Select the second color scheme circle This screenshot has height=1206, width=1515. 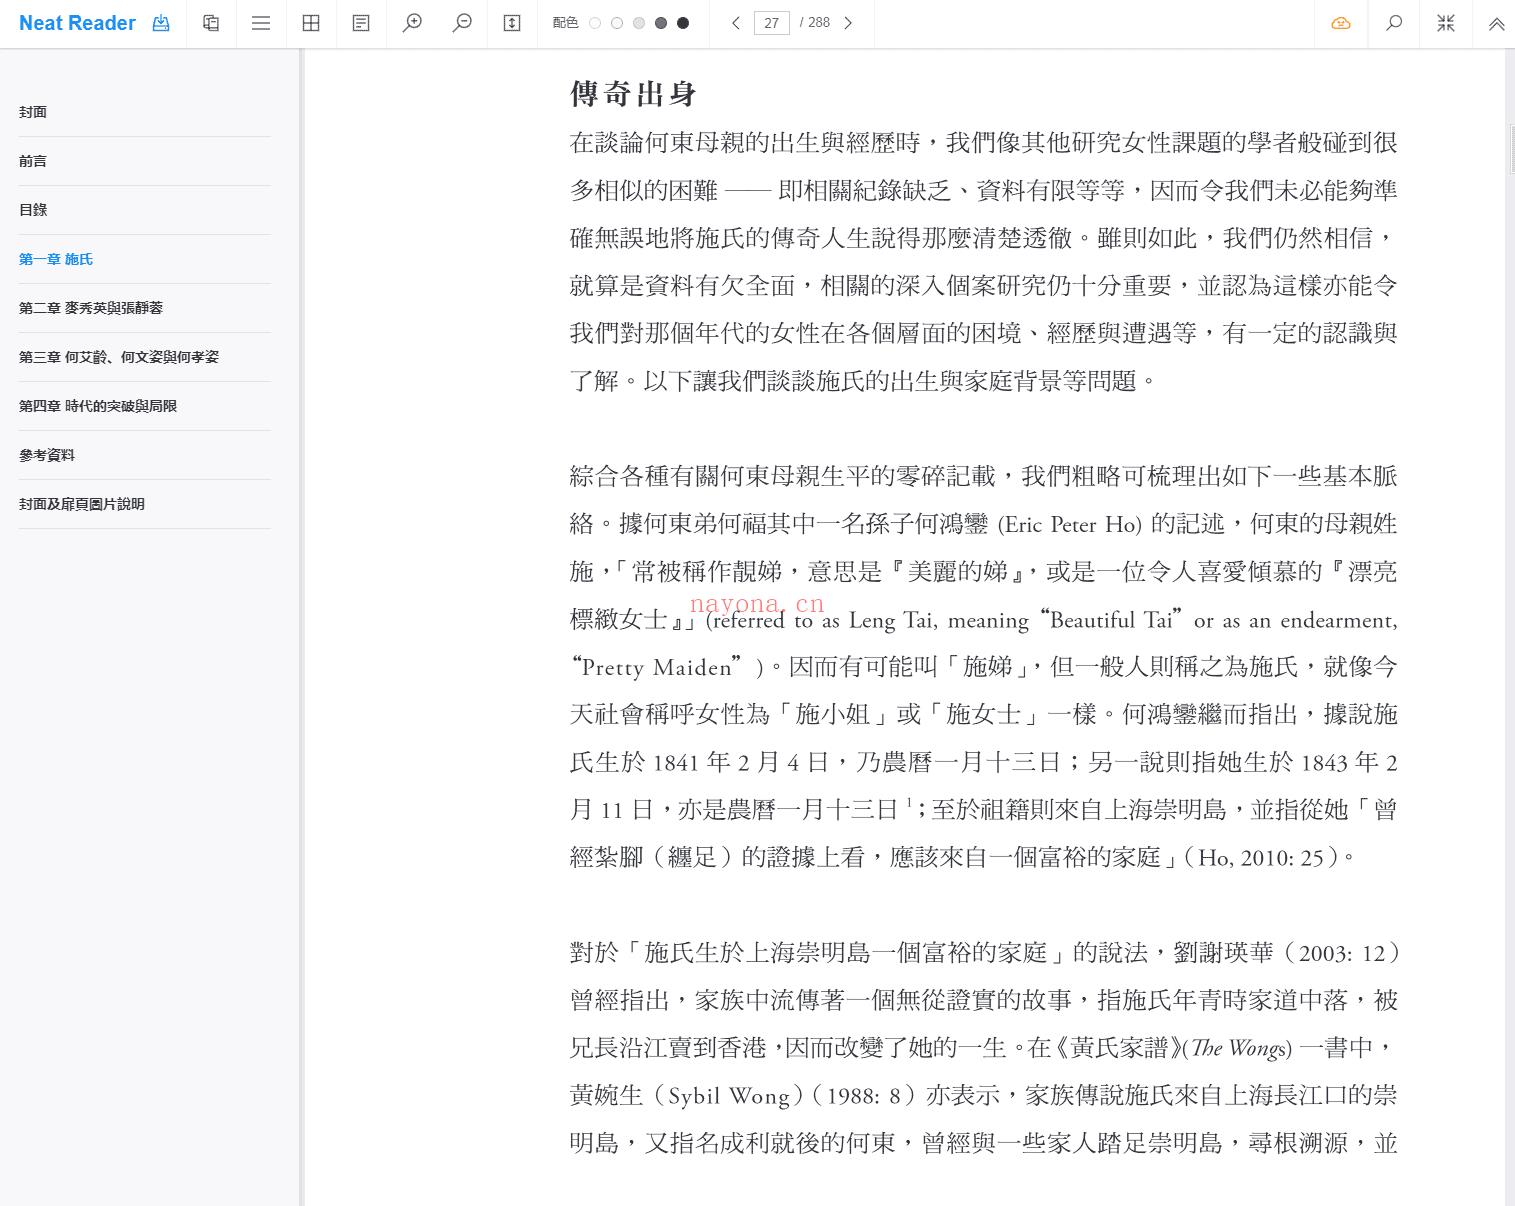click(617, 23)
